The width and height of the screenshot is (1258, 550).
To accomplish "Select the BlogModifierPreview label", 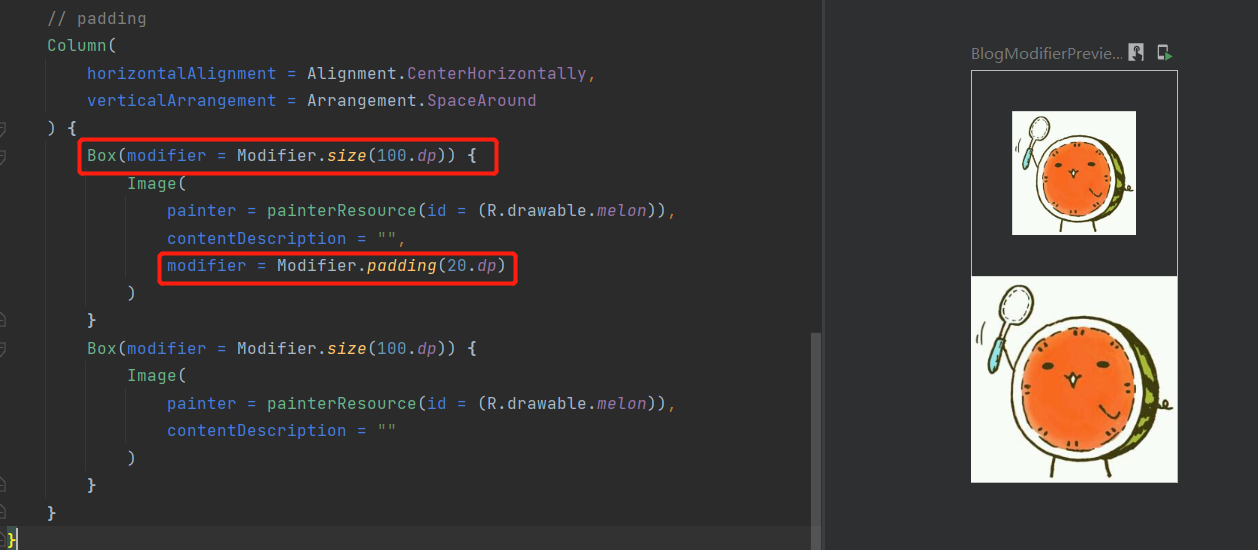I will tap(1047, 54).
